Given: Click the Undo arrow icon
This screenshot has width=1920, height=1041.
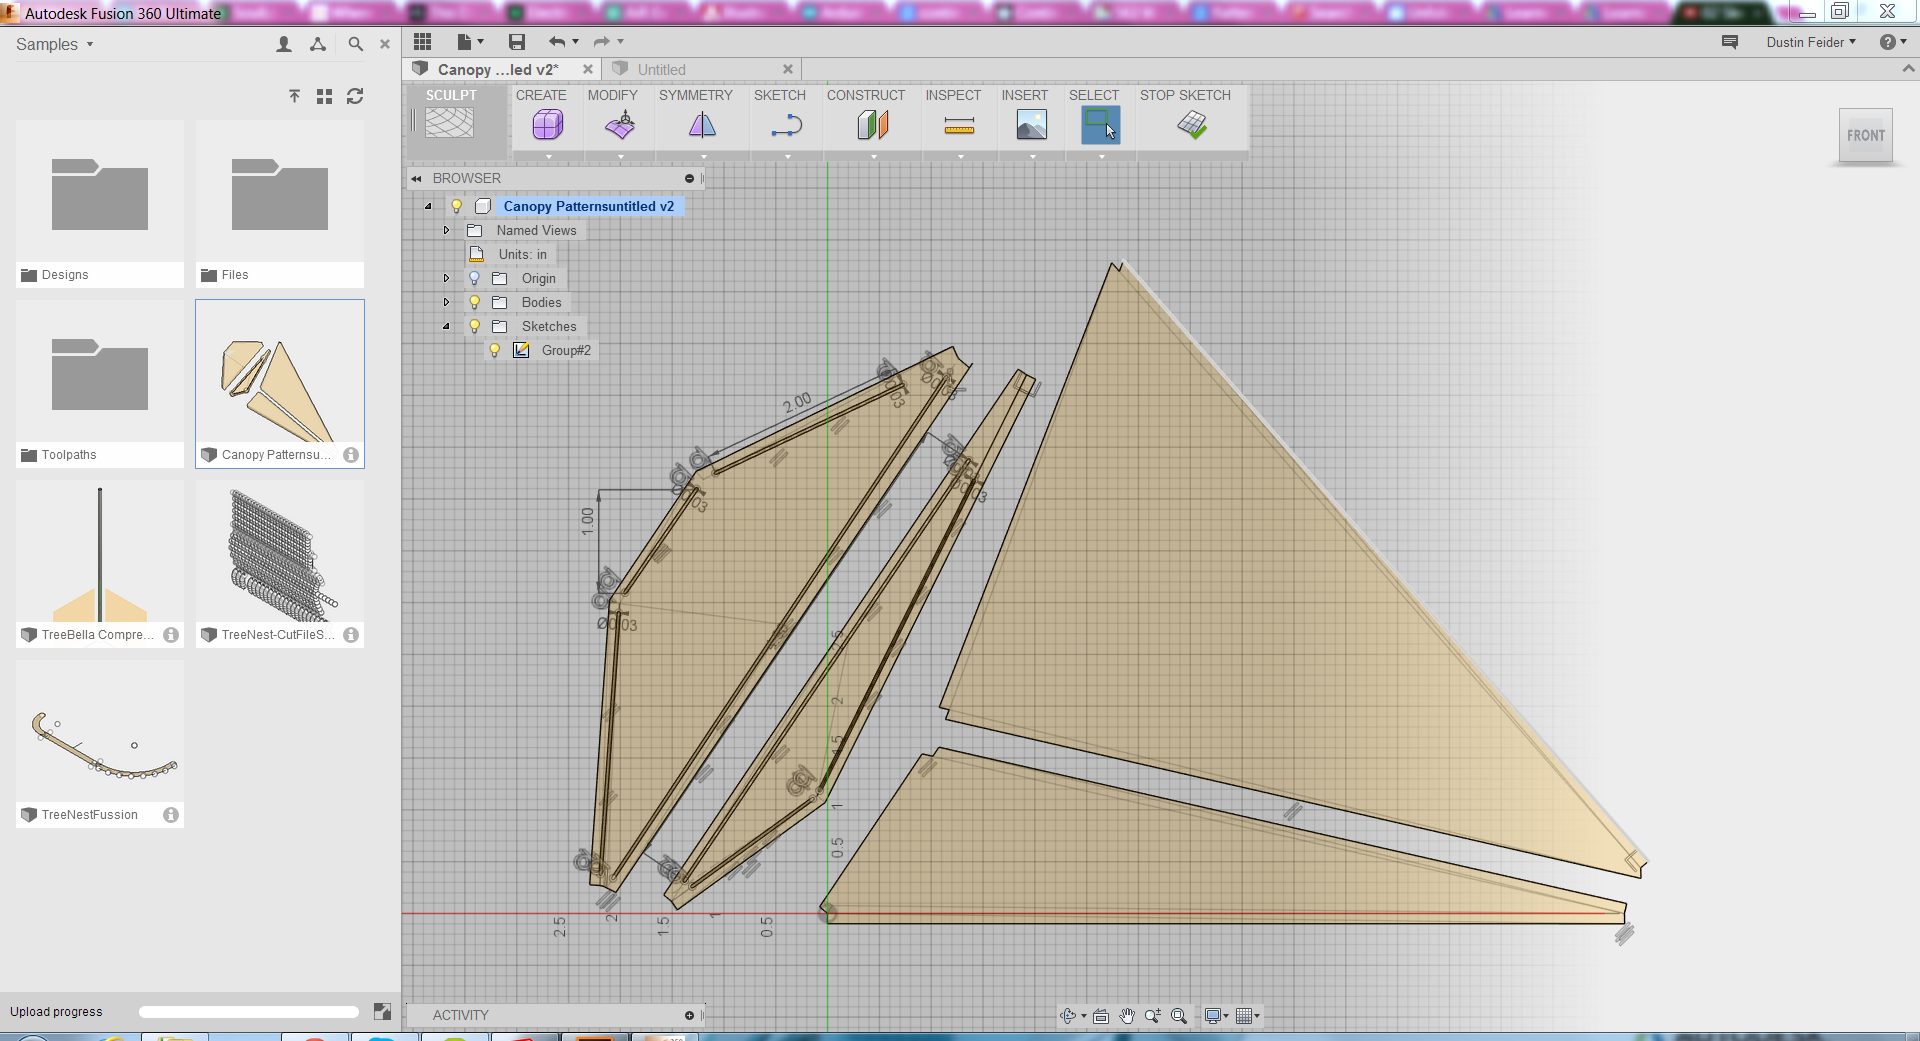Looking at the screenshot, I should [557, 42].
